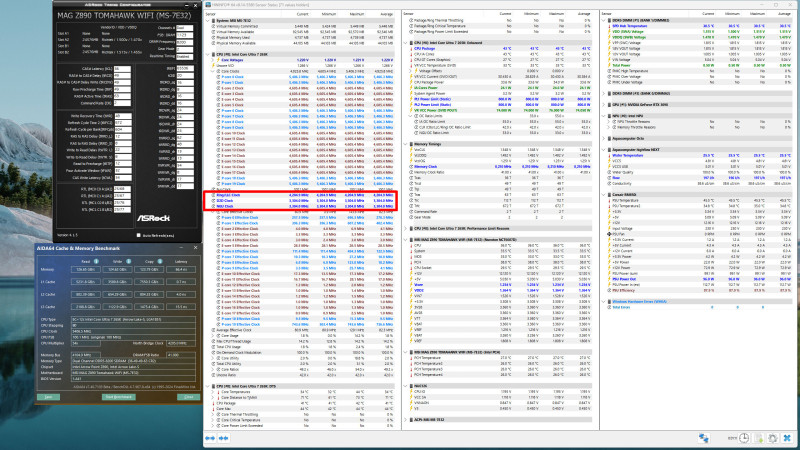Expand the GPU GeForce RTX sensor group
The image size is (800, 450).
[x=604, y=105]
